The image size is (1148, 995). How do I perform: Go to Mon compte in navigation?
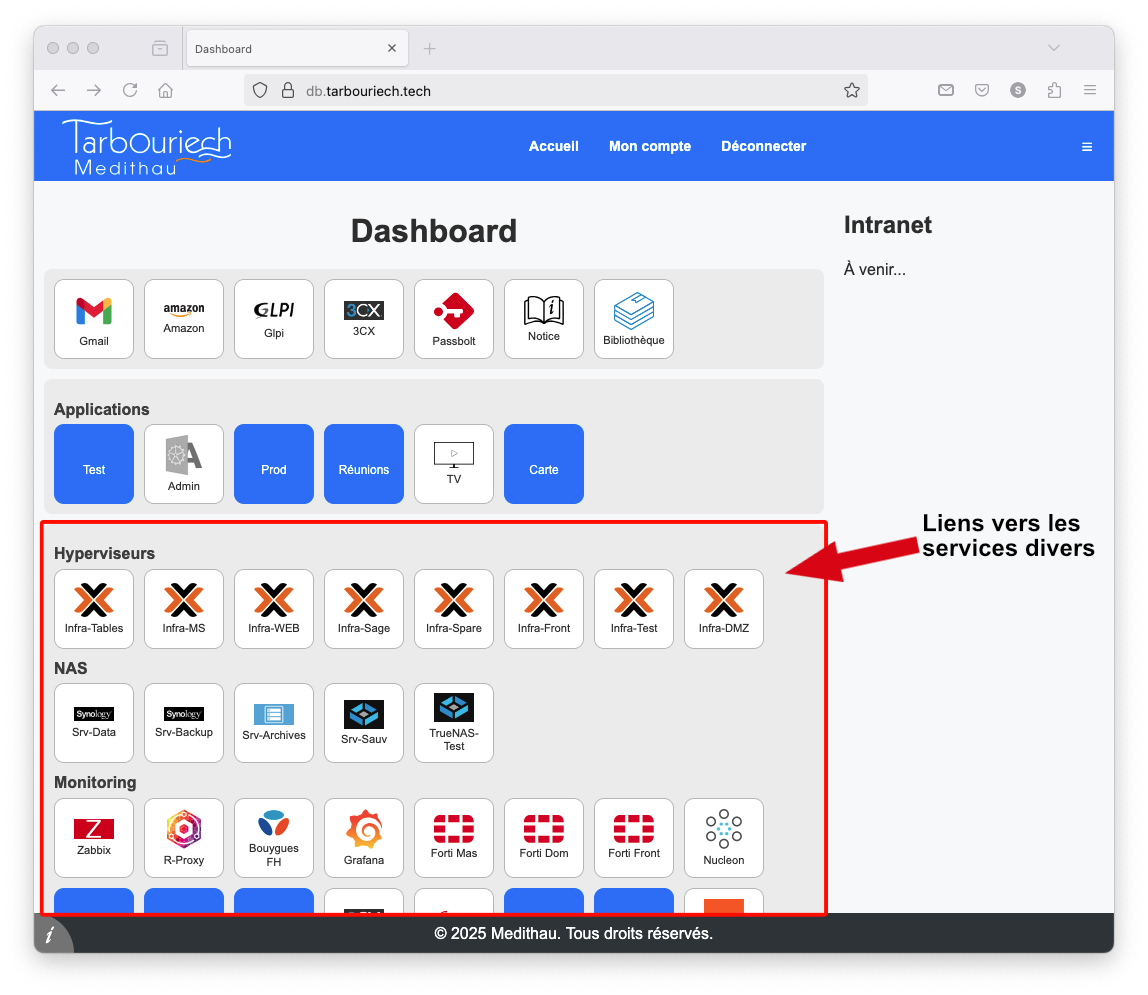(650, 146)
